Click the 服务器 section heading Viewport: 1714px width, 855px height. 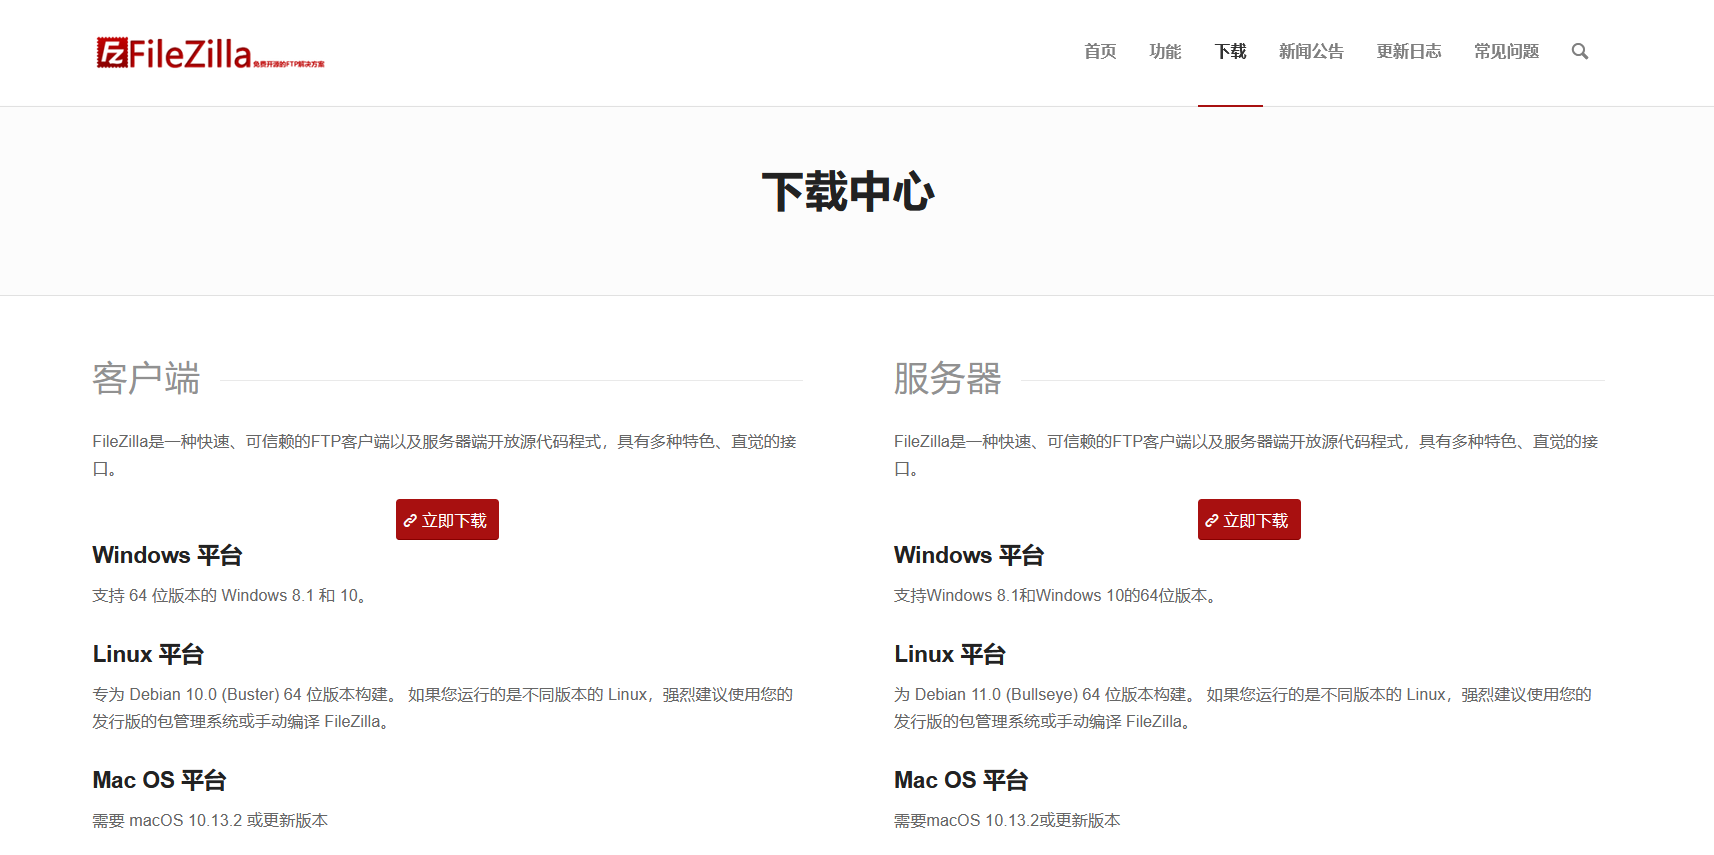[947, 379]
